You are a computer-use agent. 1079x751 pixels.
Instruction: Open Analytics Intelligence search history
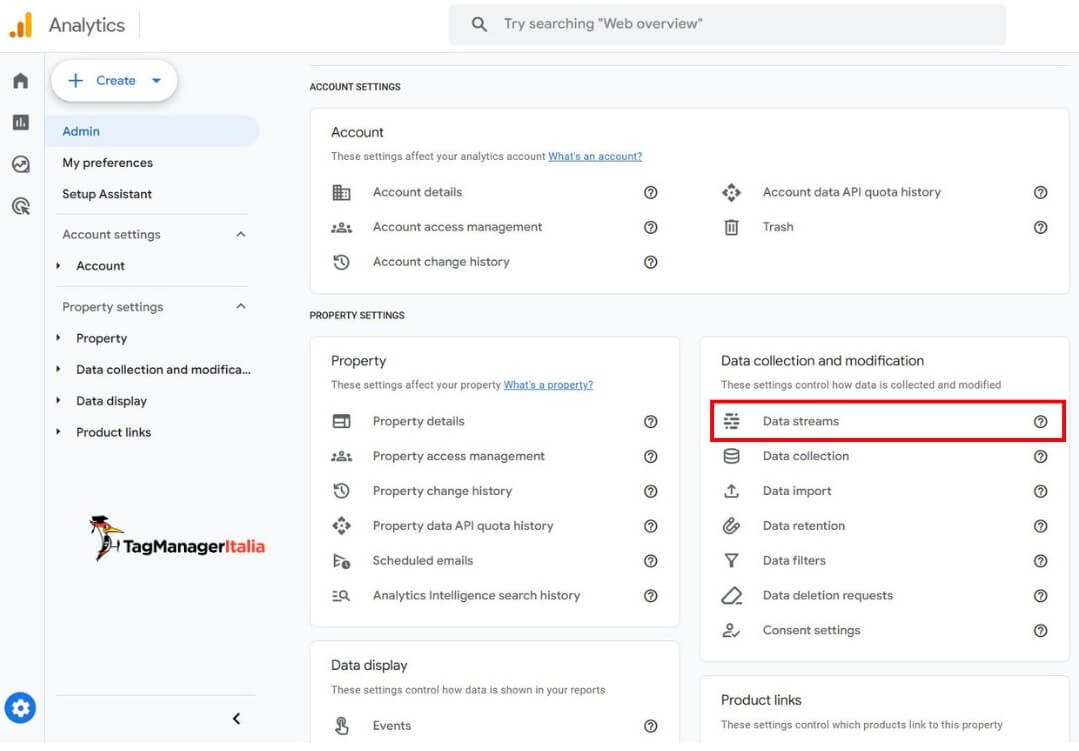point(476,595)
